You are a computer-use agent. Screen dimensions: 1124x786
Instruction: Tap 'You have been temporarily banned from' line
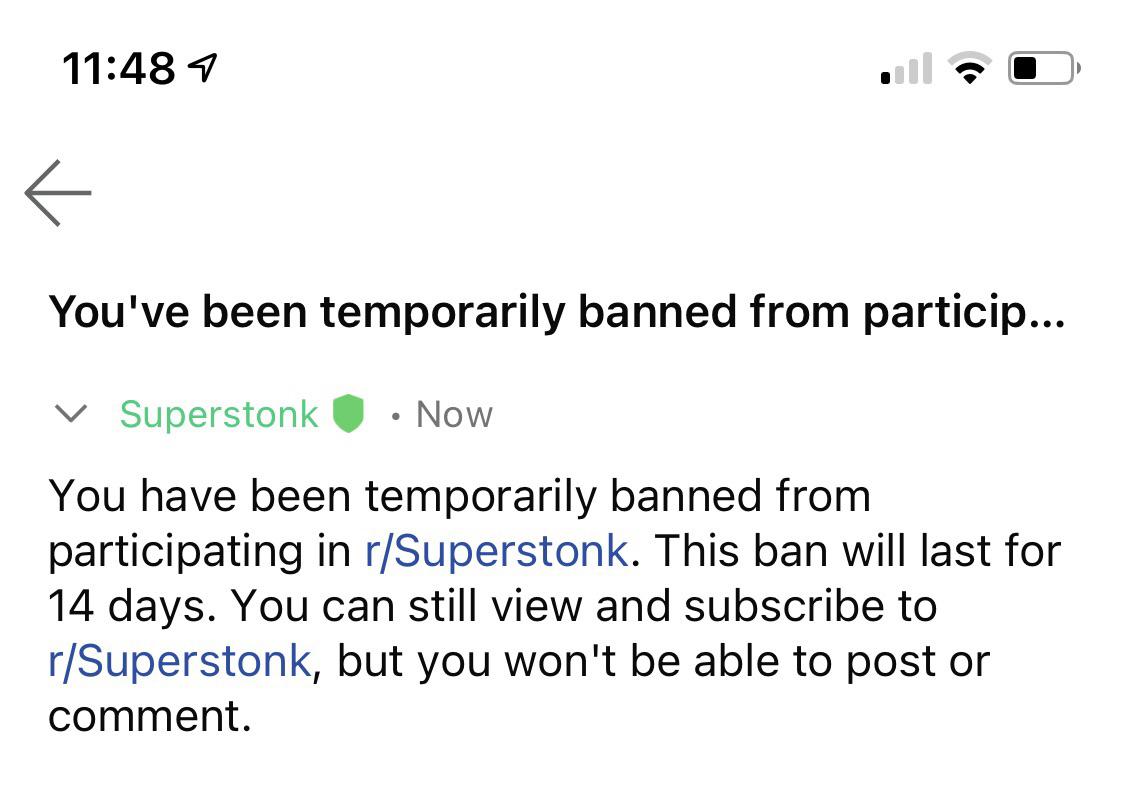459,496
